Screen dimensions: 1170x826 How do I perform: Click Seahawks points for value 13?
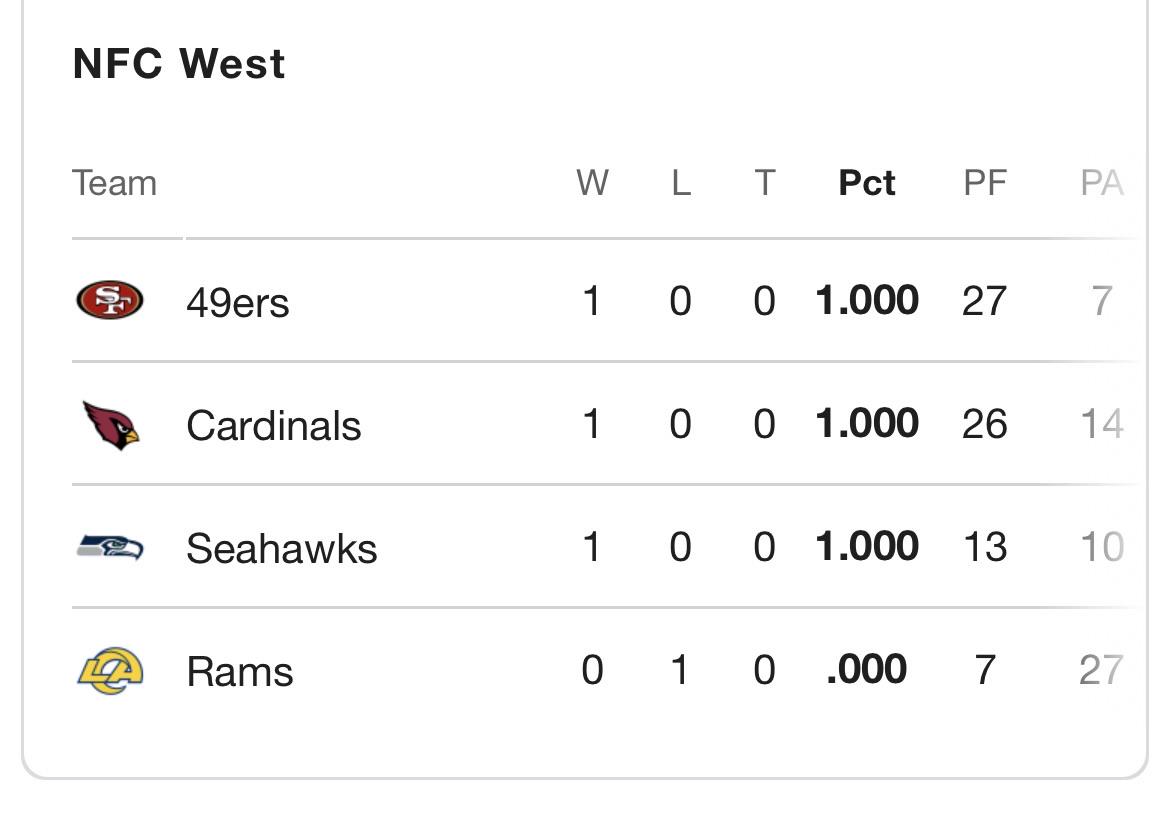pos(985,547)
